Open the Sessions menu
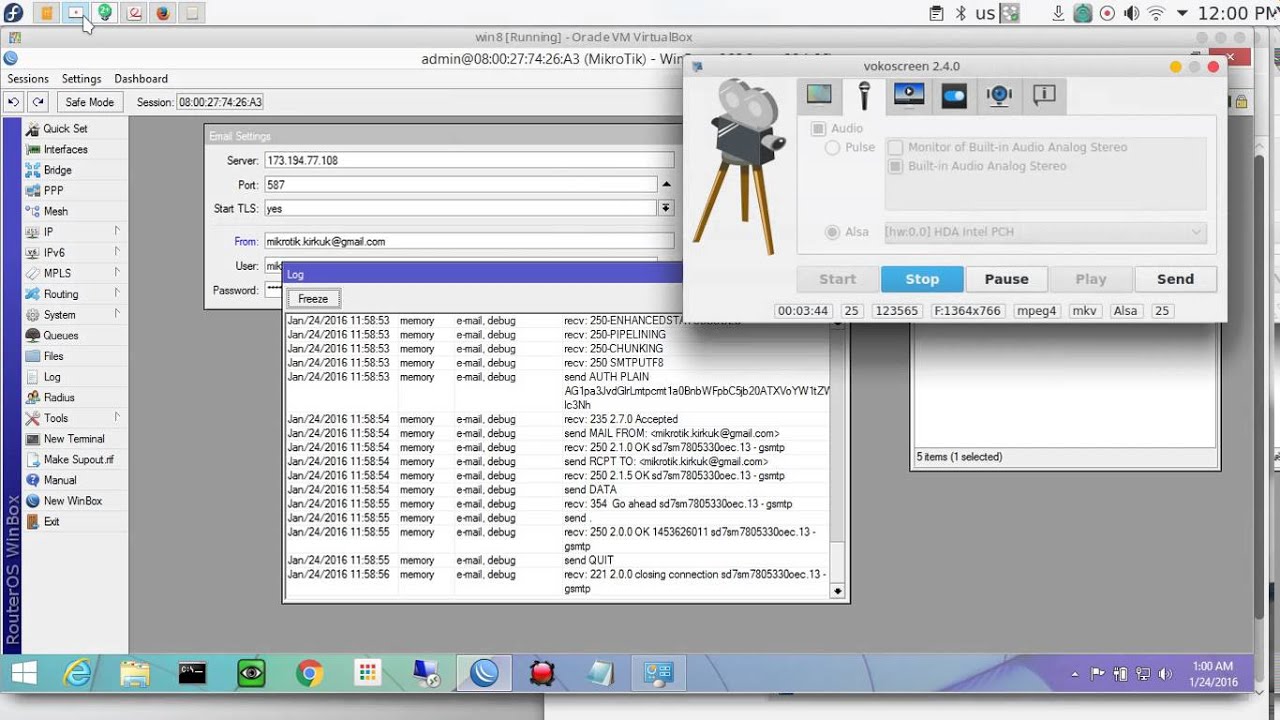1280x720 pixels. 28,79
